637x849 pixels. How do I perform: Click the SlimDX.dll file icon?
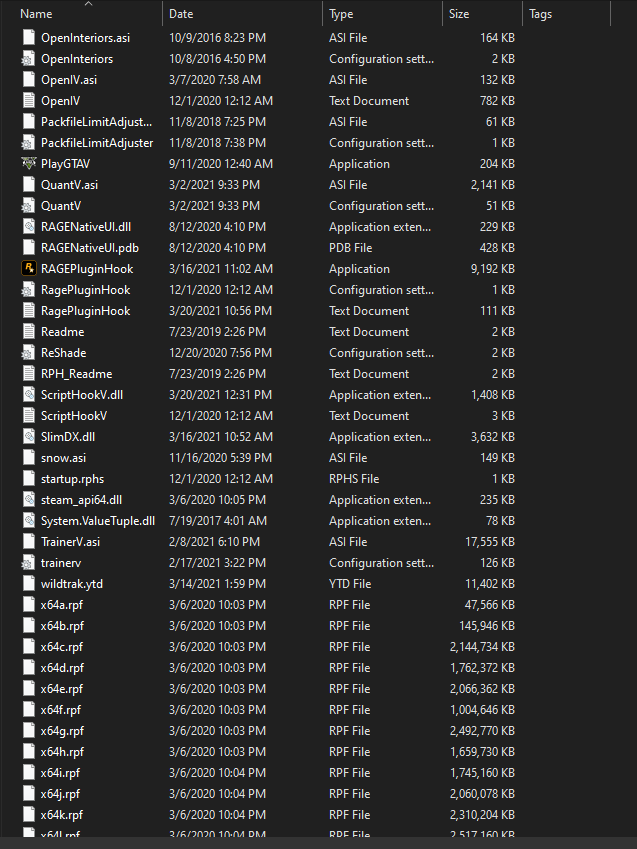pos(29,437)
